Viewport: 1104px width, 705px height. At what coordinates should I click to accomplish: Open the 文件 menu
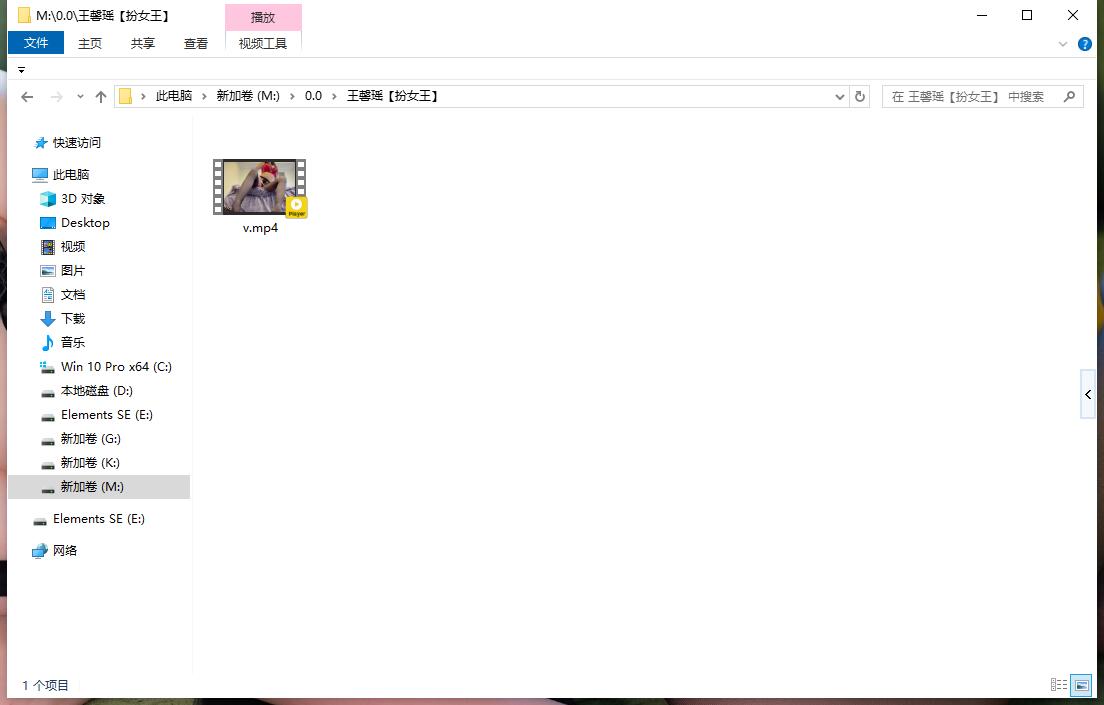[36, 43]
